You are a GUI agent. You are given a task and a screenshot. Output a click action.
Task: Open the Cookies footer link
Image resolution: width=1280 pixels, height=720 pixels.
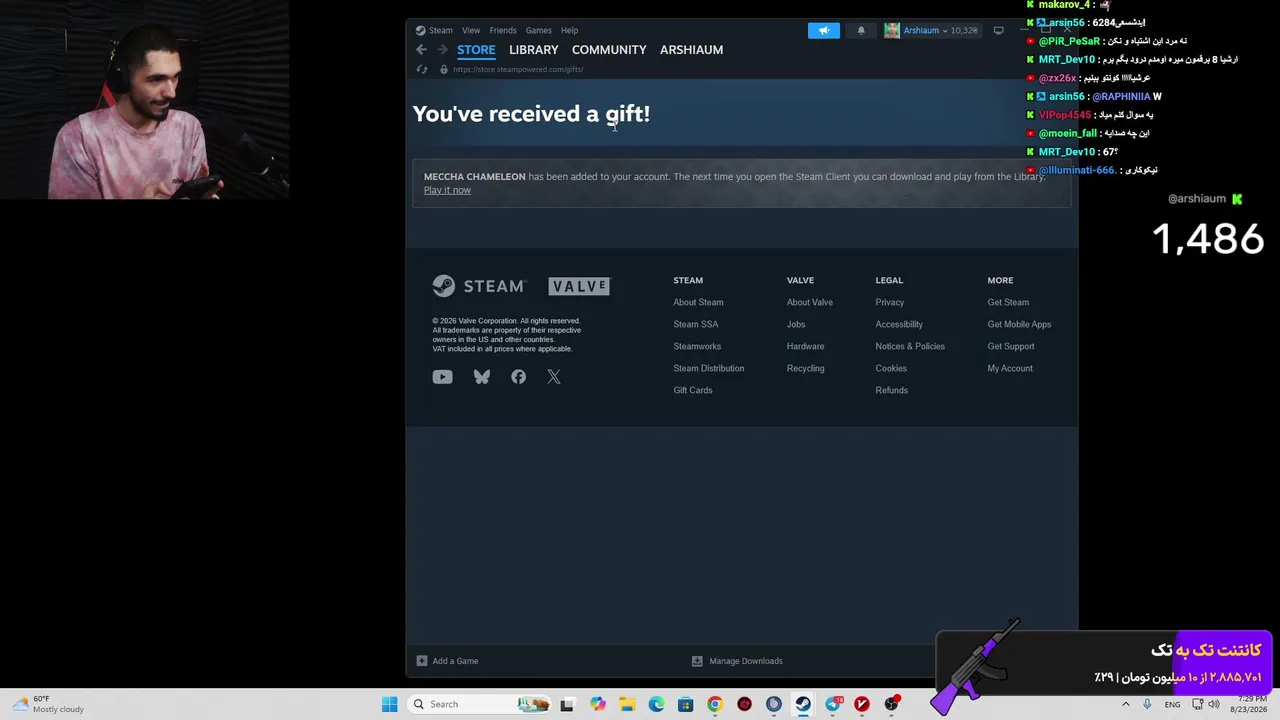click(891, 368)
